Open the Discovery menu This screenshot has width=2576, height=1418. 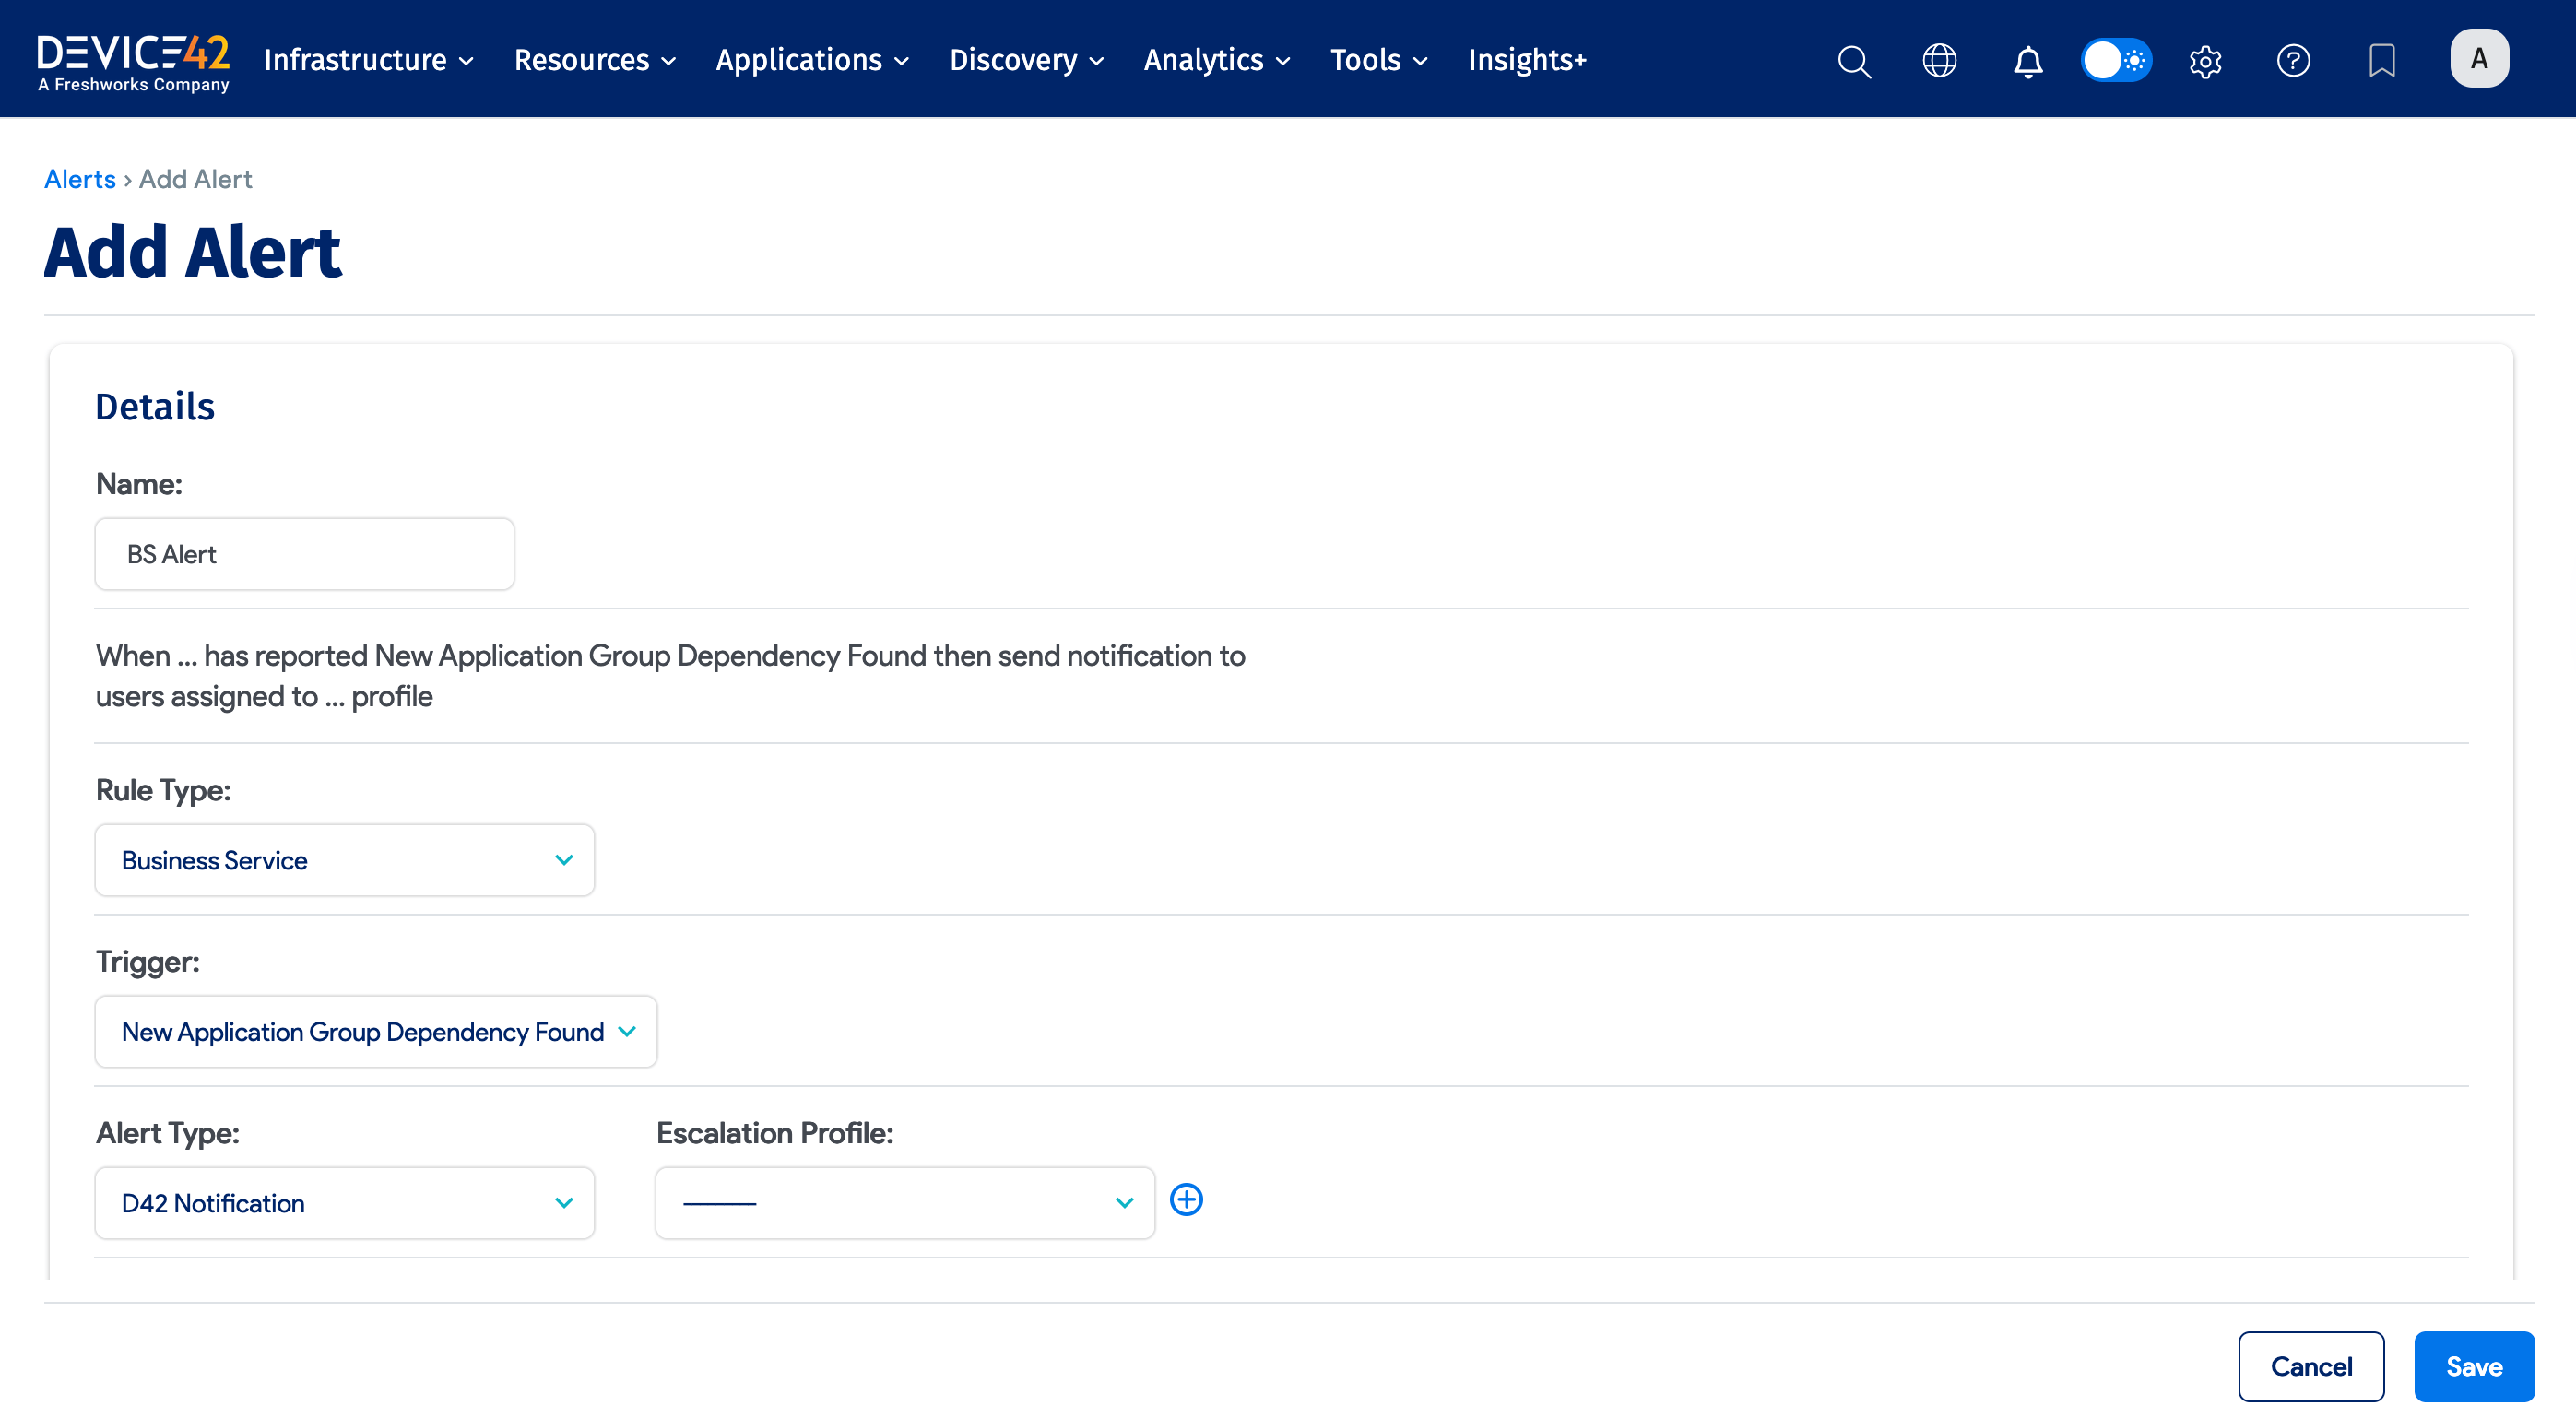tap(1026, 60)
